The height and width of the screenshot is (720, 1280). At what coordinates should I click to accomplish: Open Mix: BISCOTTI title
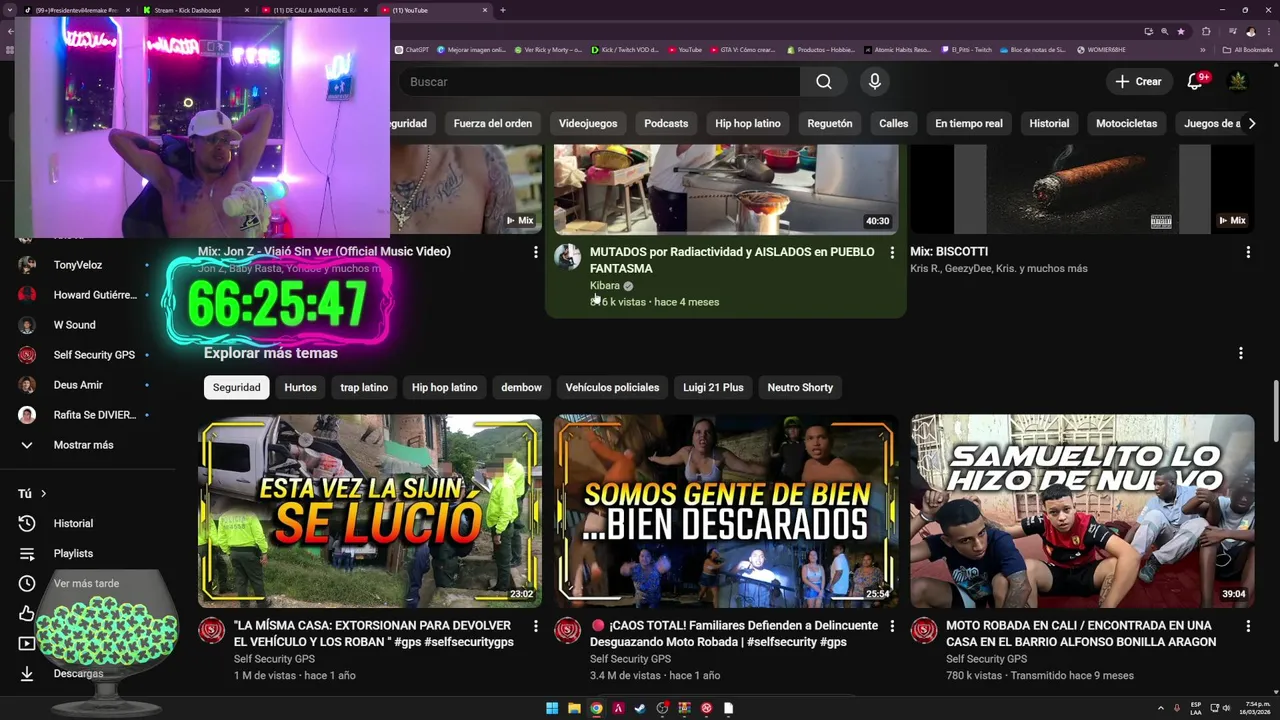tap(949, 252)
